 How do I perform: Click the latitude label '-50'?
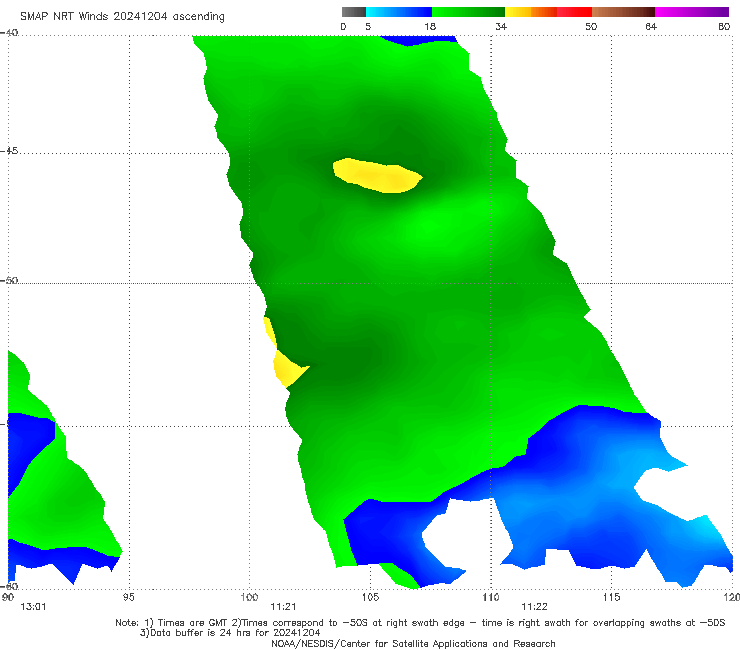coord(9,281)
